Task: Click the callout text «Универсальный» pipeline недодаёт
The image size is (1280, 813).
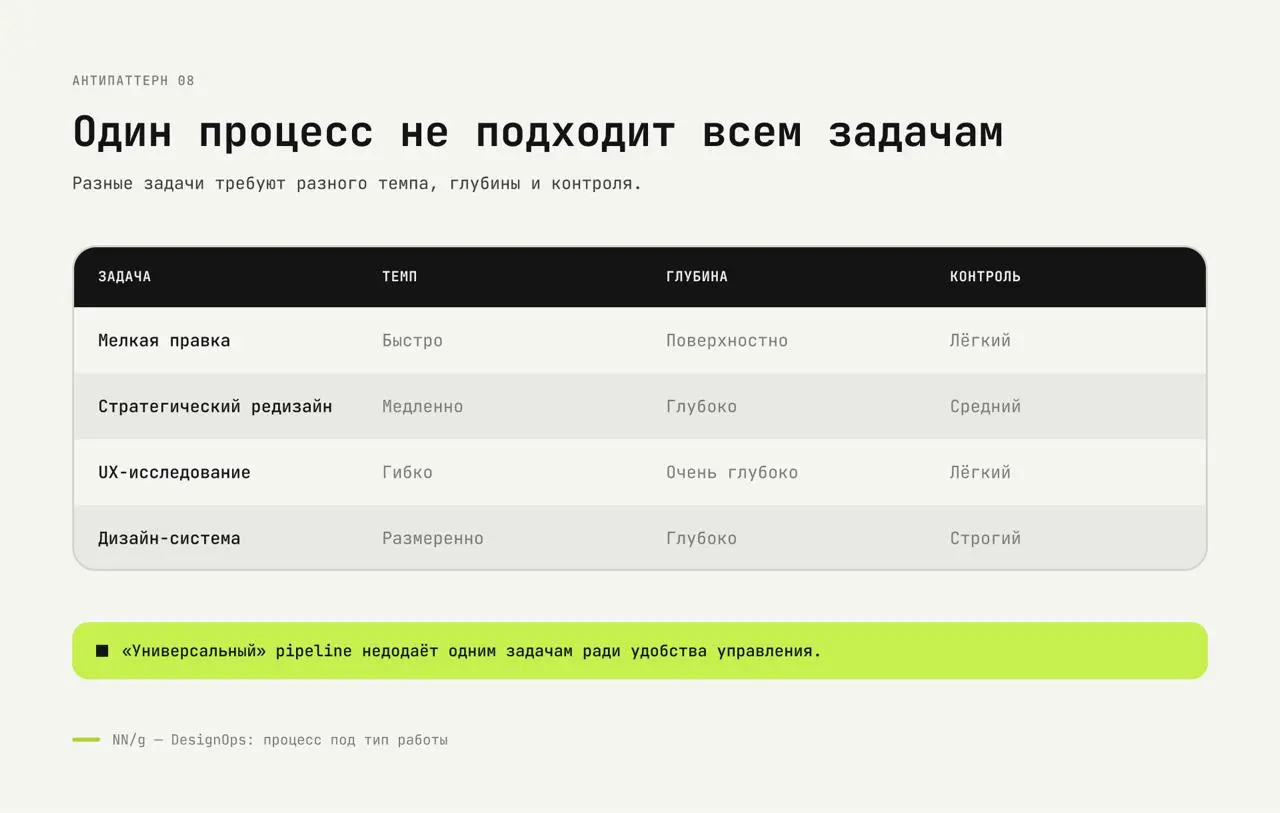Action: 280,651
